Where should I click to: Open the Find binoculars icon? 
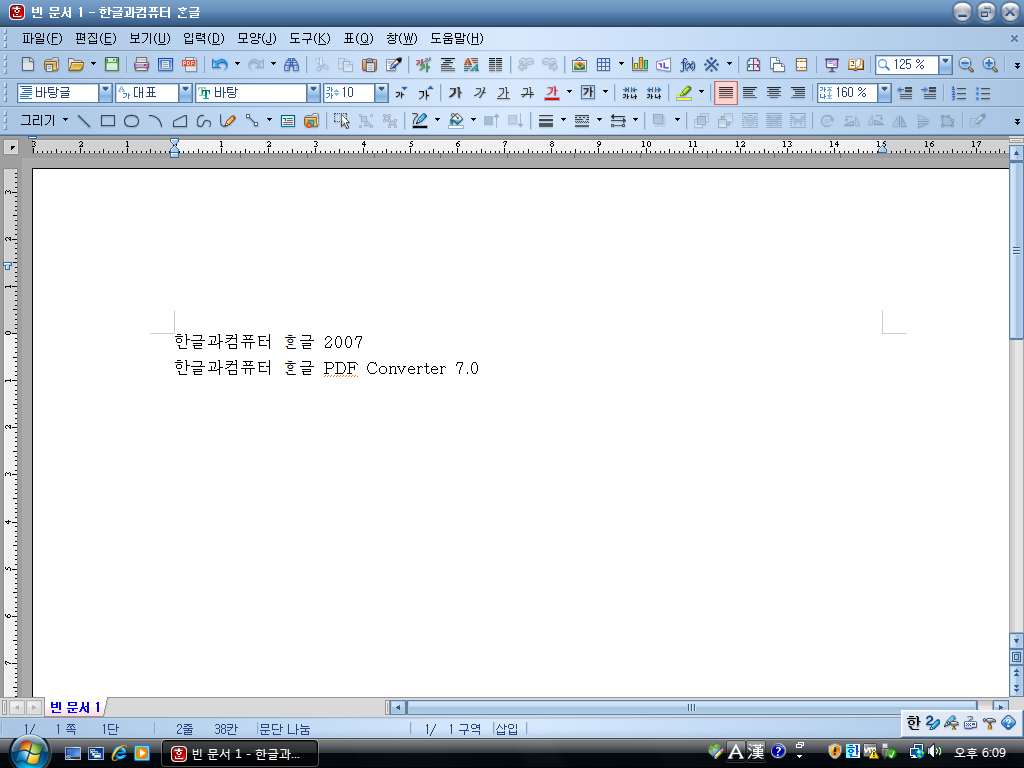pos(291,65)
